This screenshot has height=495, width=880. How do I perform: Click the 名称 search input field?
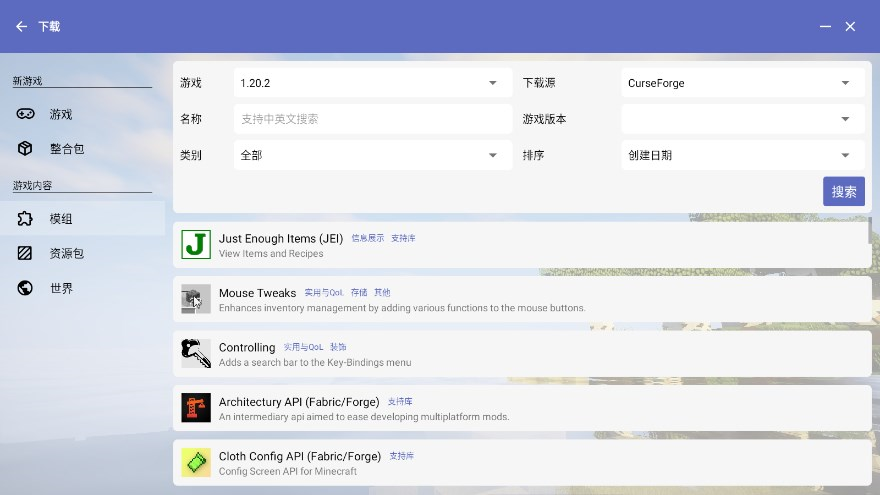372,119
